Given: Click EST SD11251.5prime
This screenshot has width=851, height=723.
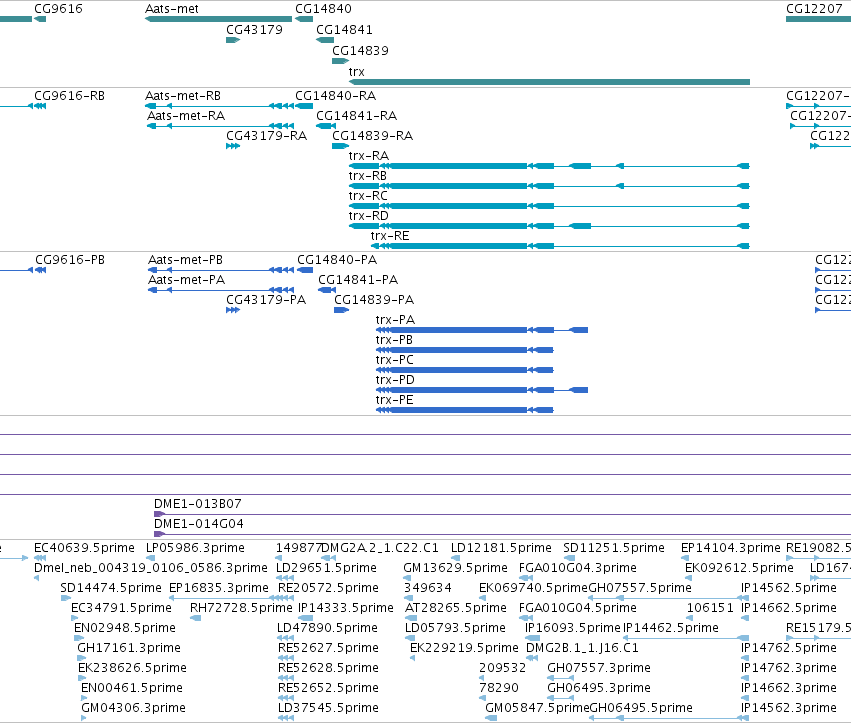Looking at the screenshot, I should click(x=614, y=548).
